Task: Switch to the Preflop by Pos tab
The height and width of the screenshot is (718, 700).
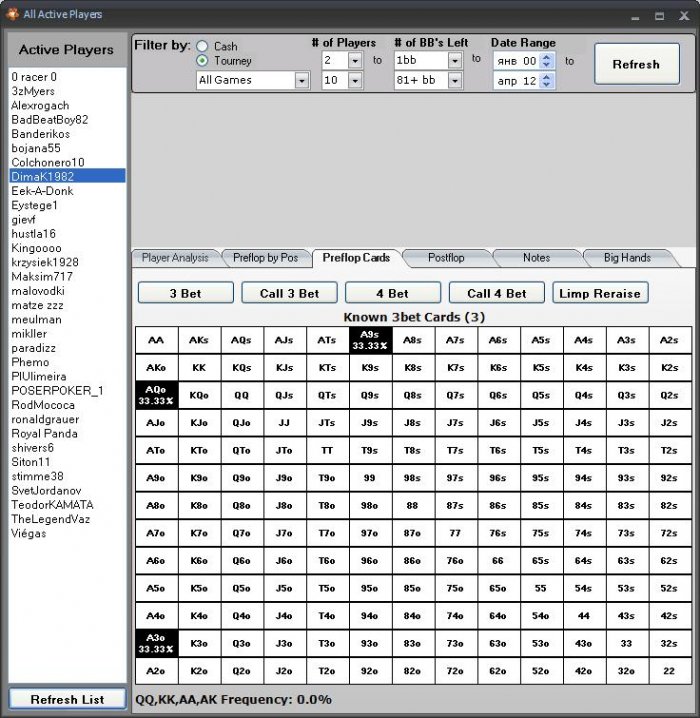Action: pos(266,258)
